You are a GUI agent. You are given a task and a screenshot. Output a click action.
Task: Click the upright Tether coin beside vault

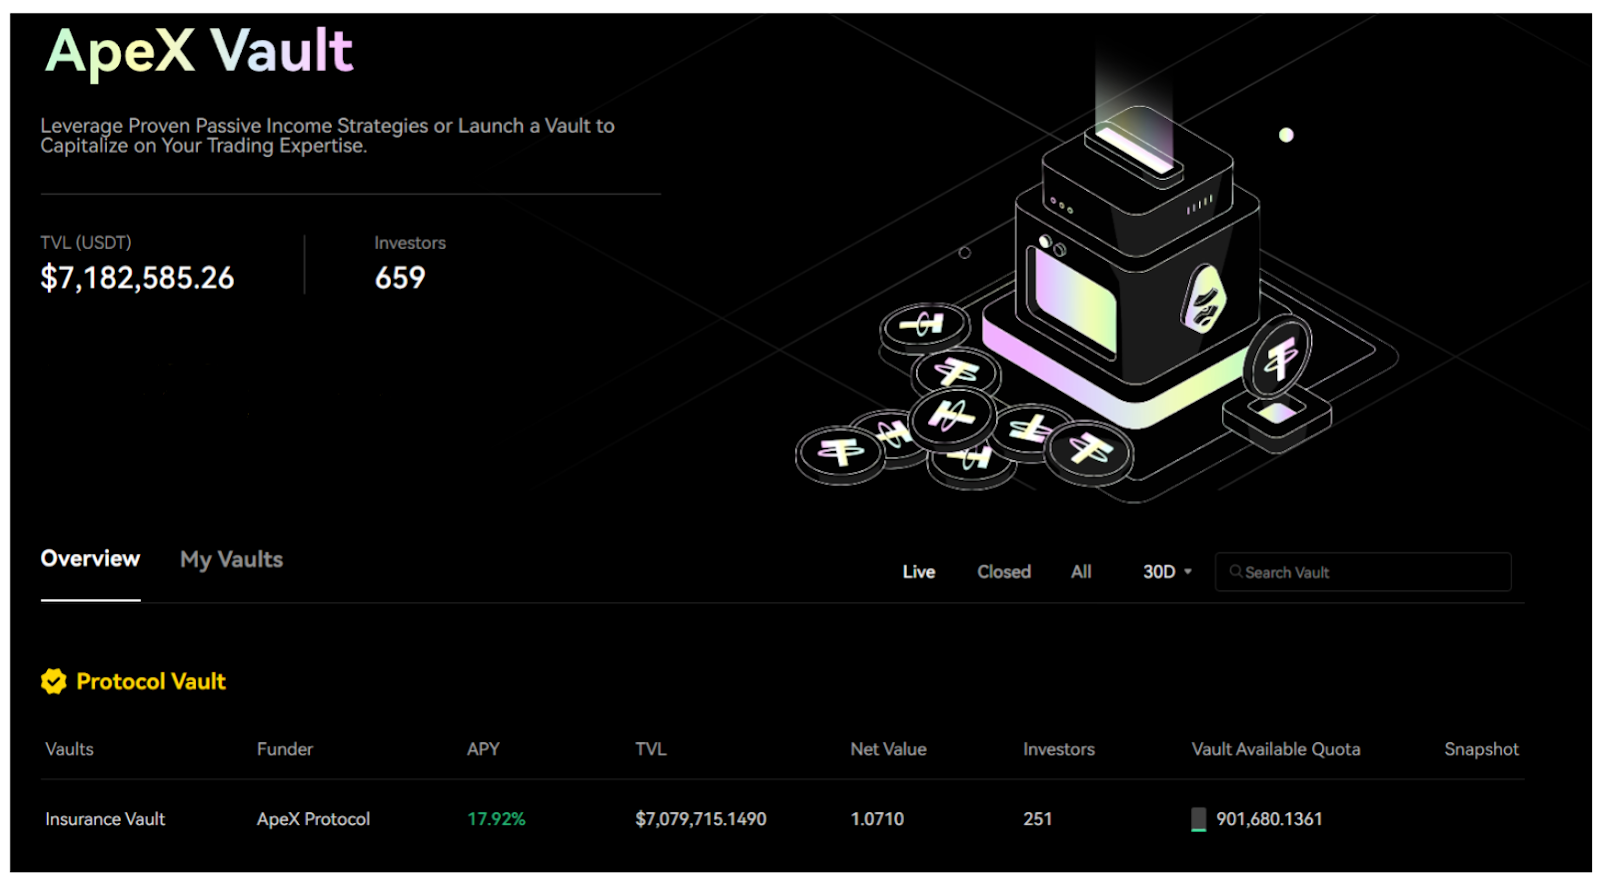click(1279, 358)
